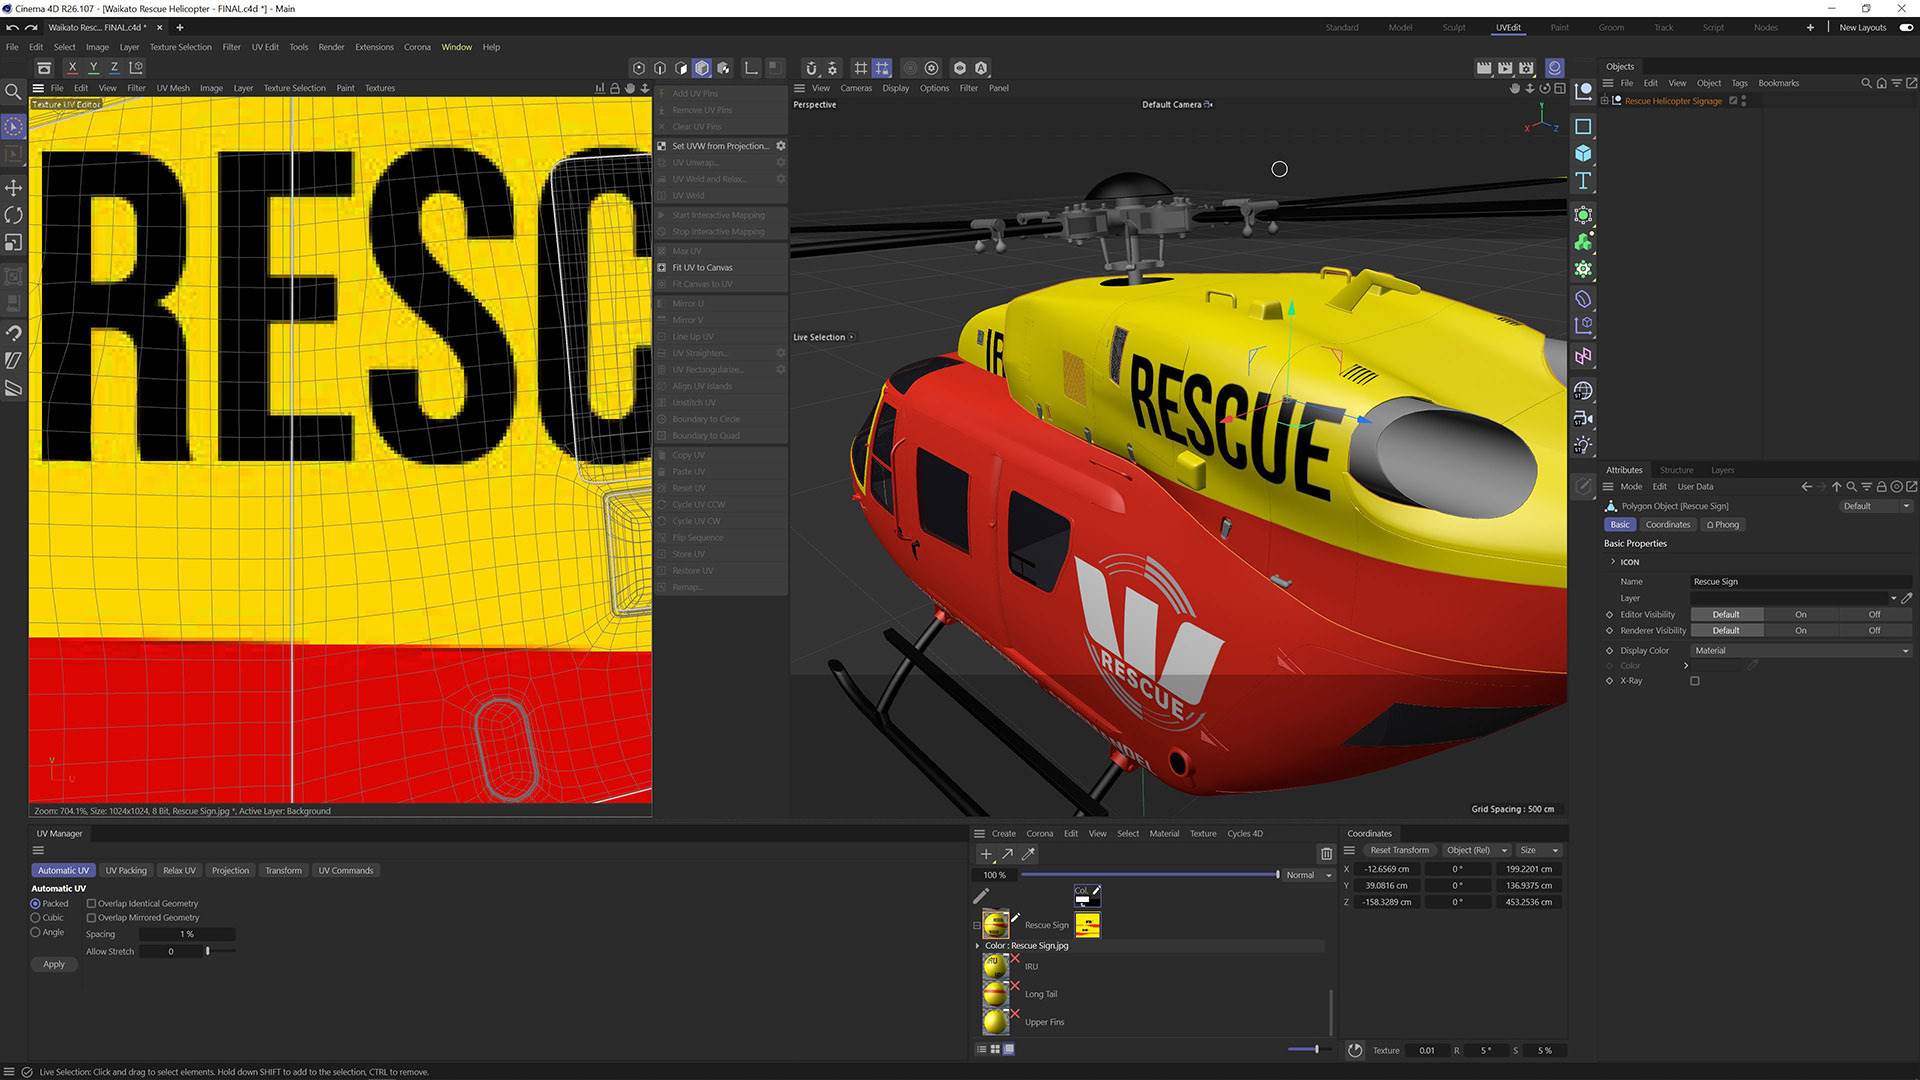1920x1080 pixels.
Task: Click the coordinate system icon next to Z
Action: click(x=136, y=68)
